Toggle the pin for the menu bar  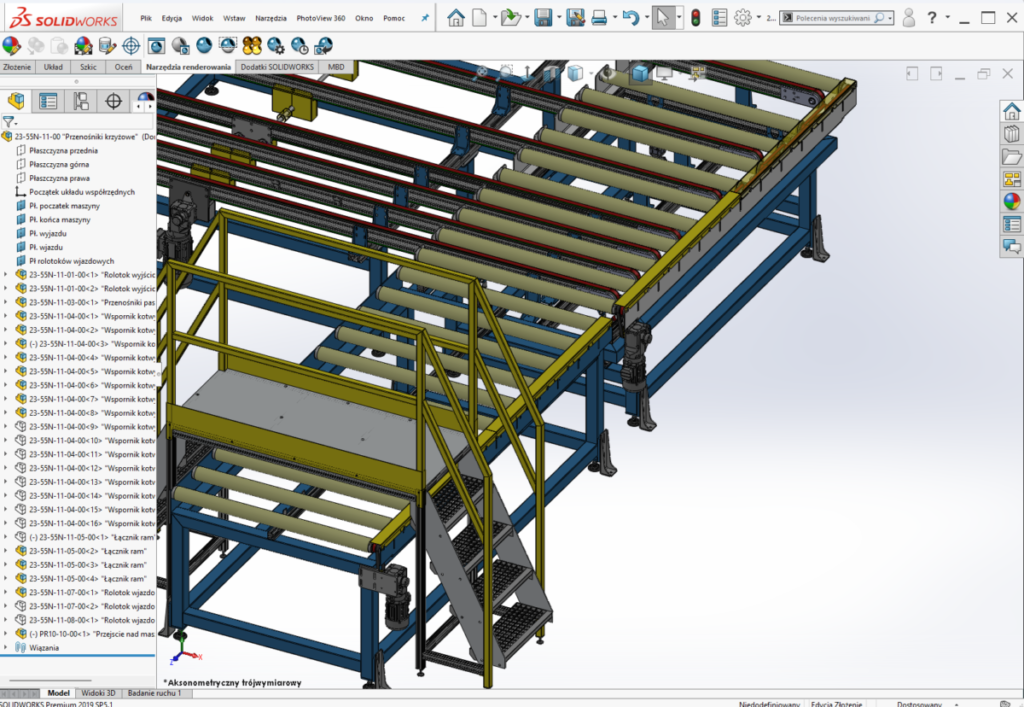point(425,18)
